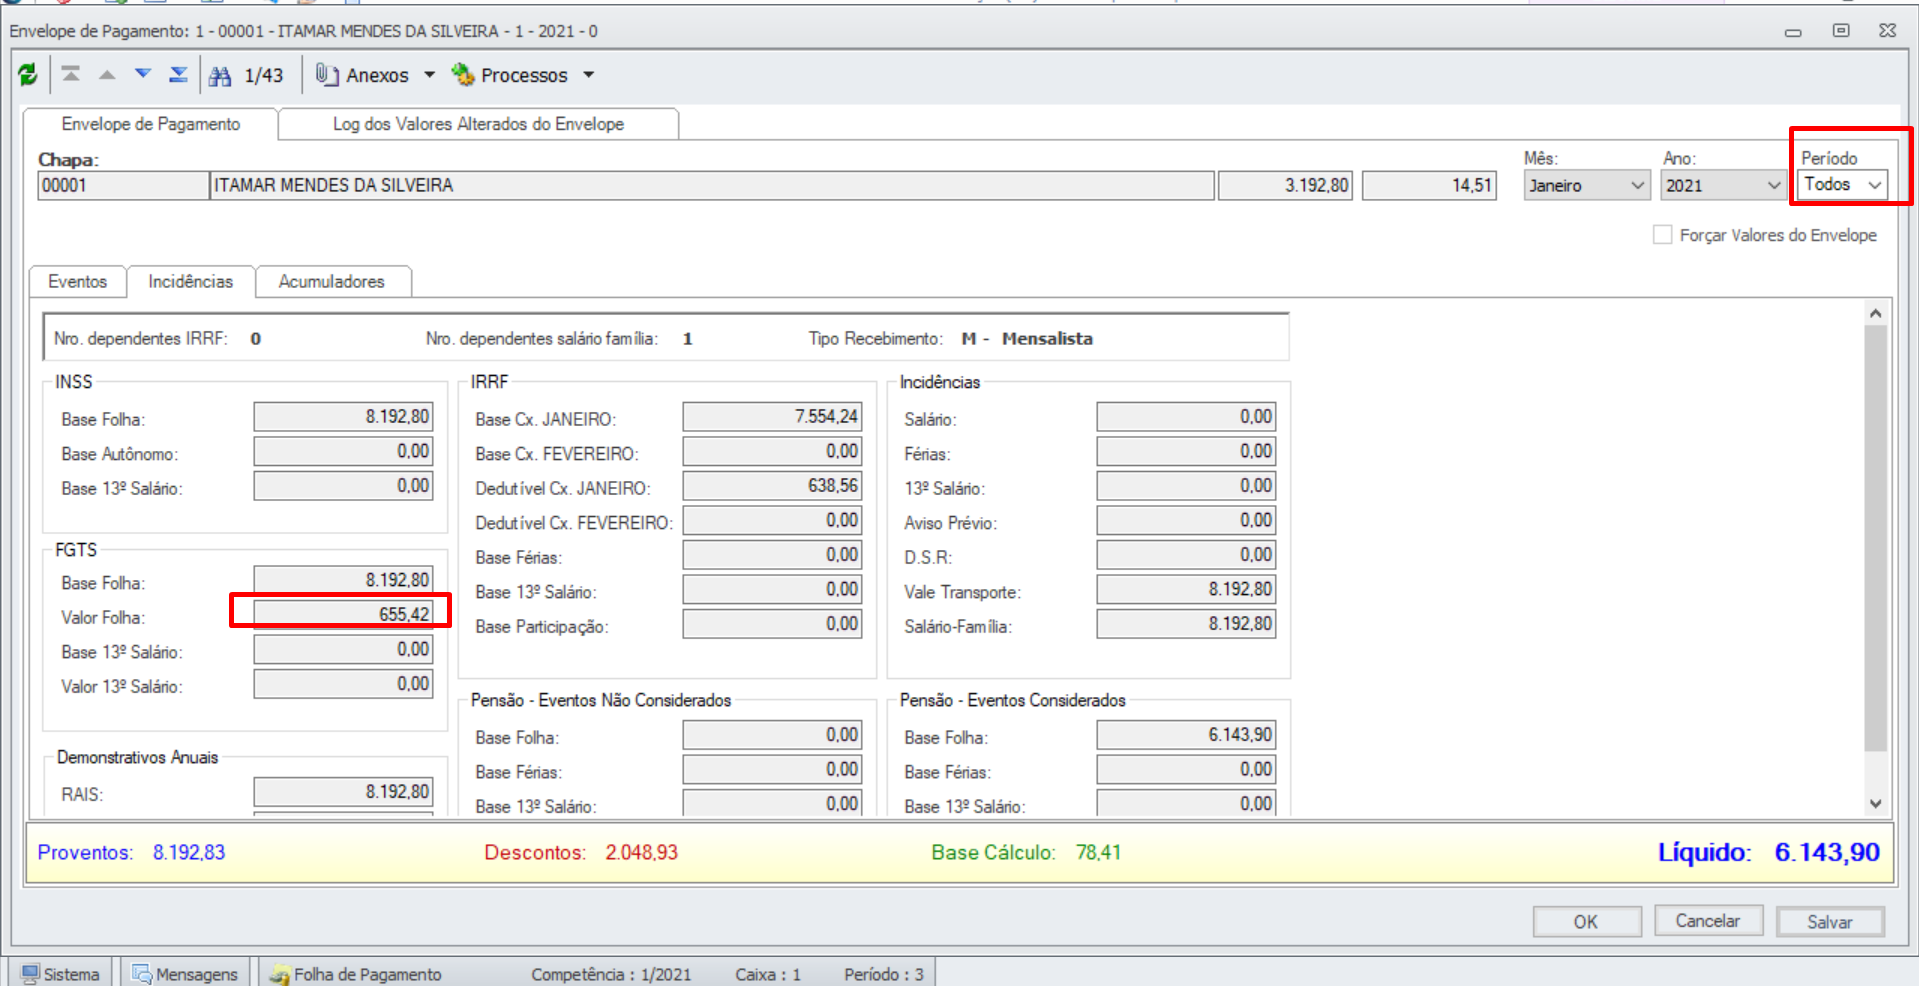This screenshot has width=1919, height=986.
Task: Click Competência : 1/2021 status text
Action: coord(611,974)
